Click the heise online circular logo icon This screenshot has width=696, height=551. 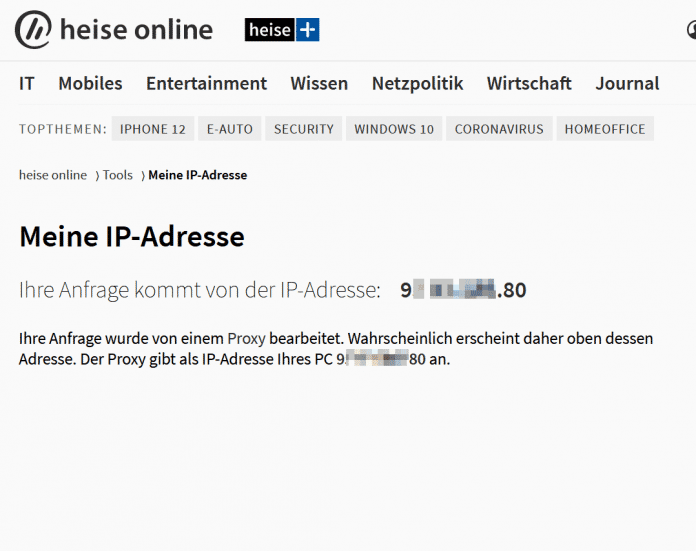[x=34, y=30]
